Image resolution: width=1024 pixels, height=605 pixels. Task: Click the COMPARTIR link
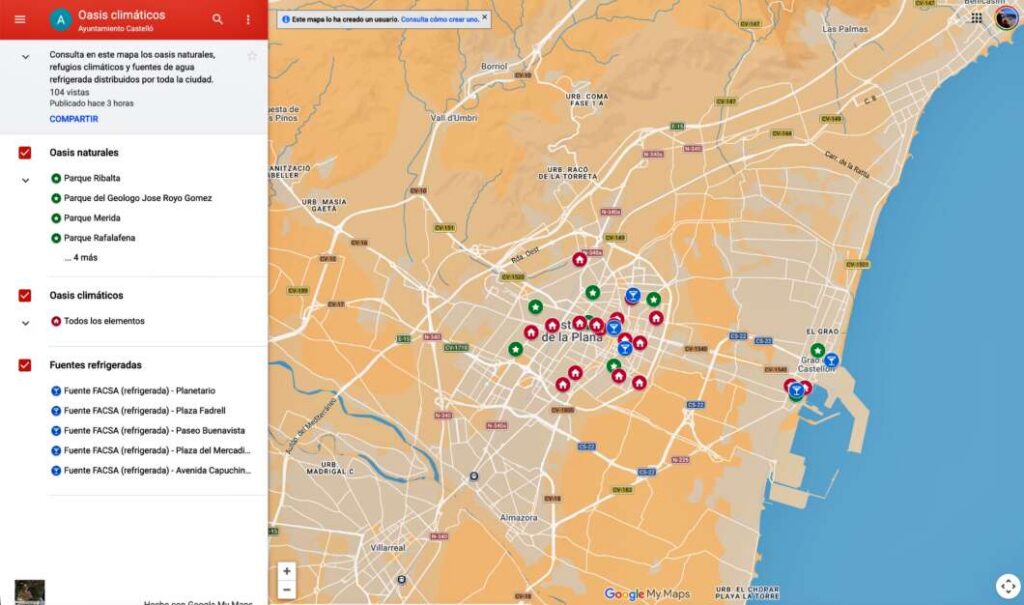point(74,119)
